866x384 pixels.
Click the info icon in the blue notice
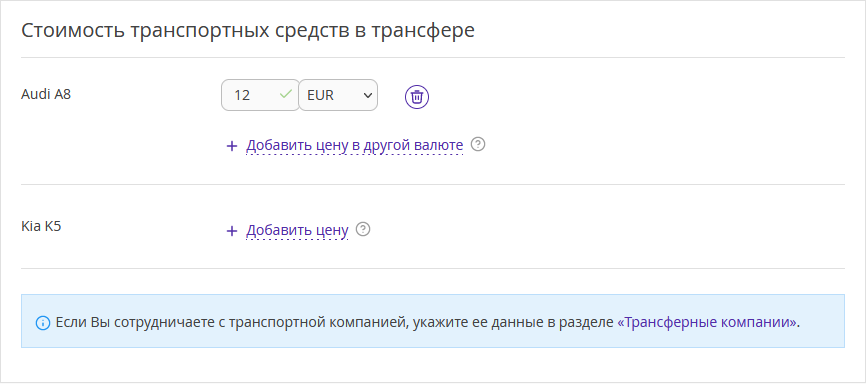pos(43,322)
